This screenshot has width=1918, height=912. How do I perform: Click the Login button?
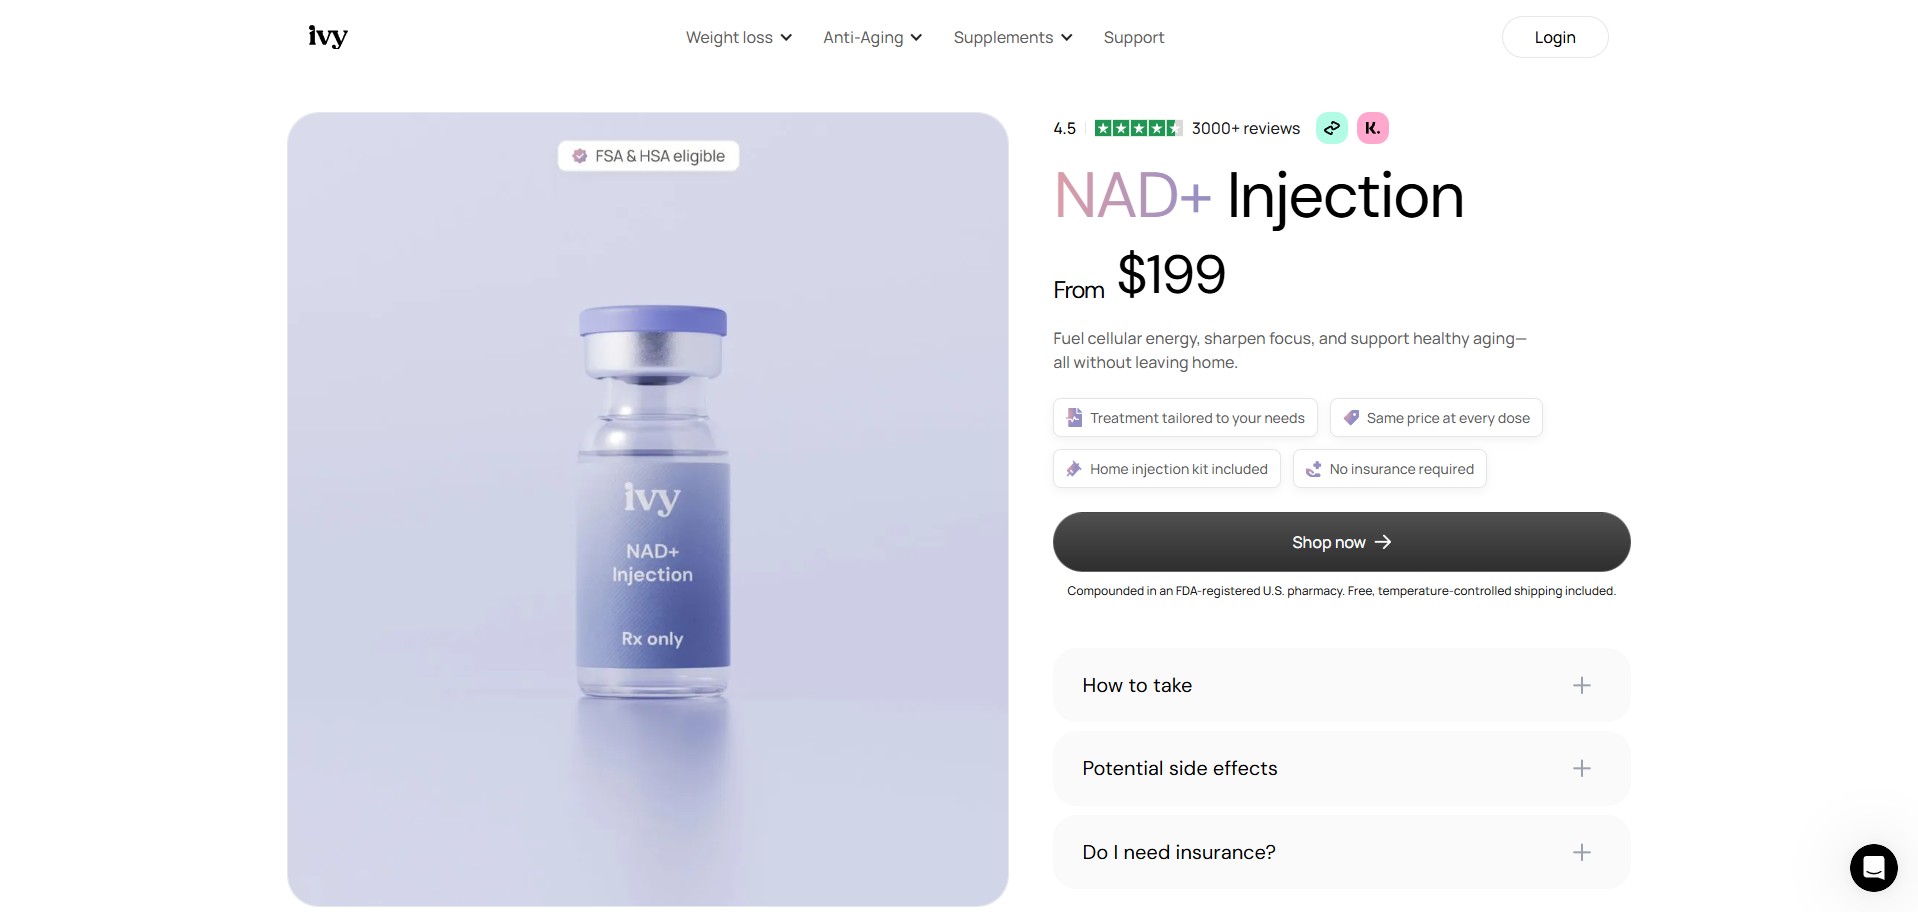point(1554,37)
